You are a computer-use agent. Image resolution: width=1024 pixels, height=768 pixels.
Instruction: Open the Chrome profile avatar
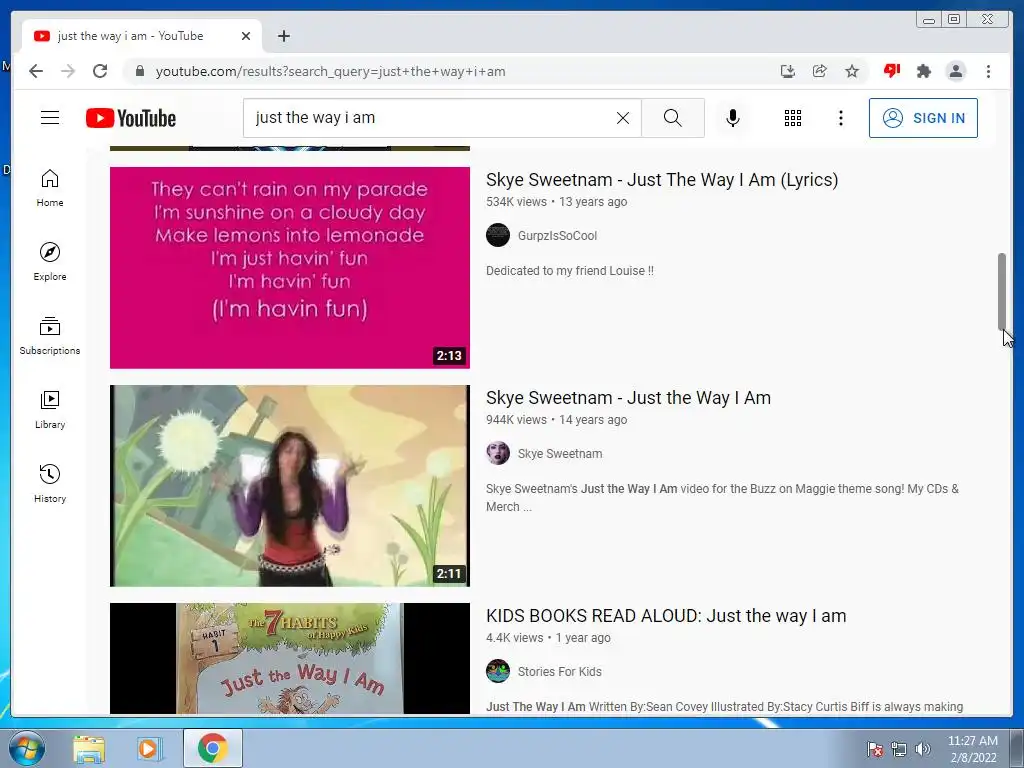(955, 71)
